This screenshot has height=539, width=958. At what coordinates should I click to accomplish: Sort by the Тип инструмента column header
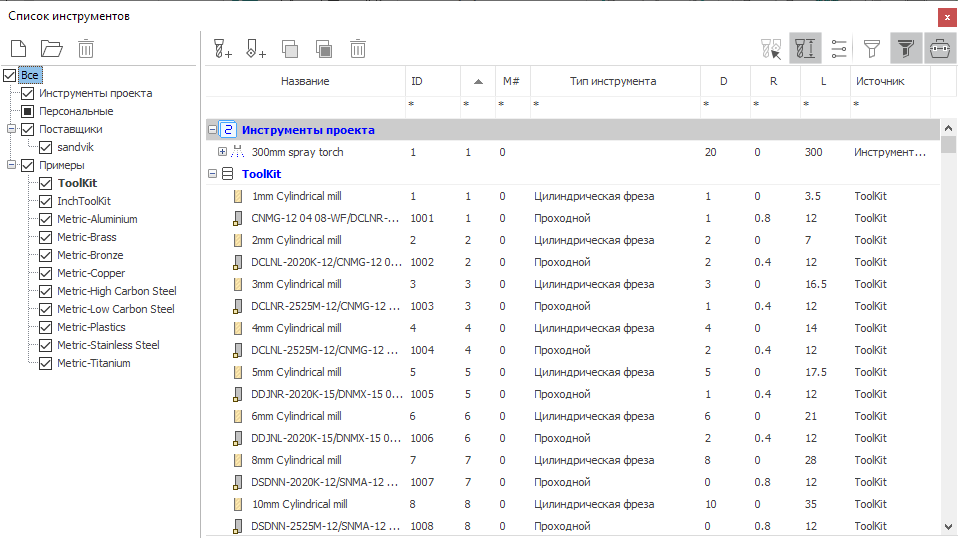613,81
